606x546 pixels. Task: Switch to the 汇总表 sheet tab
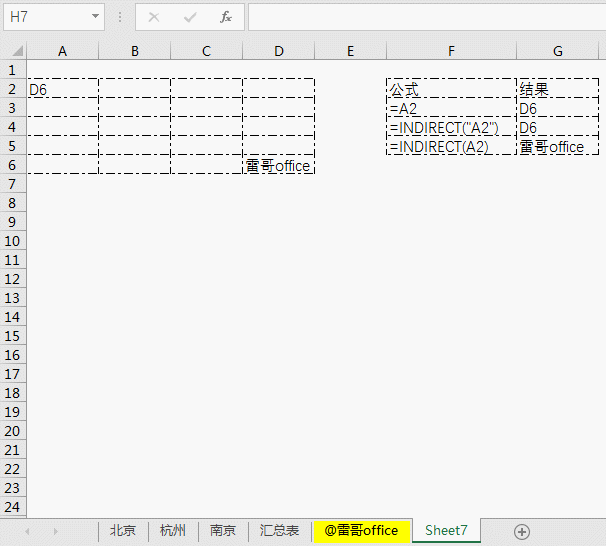coord(279,531)
